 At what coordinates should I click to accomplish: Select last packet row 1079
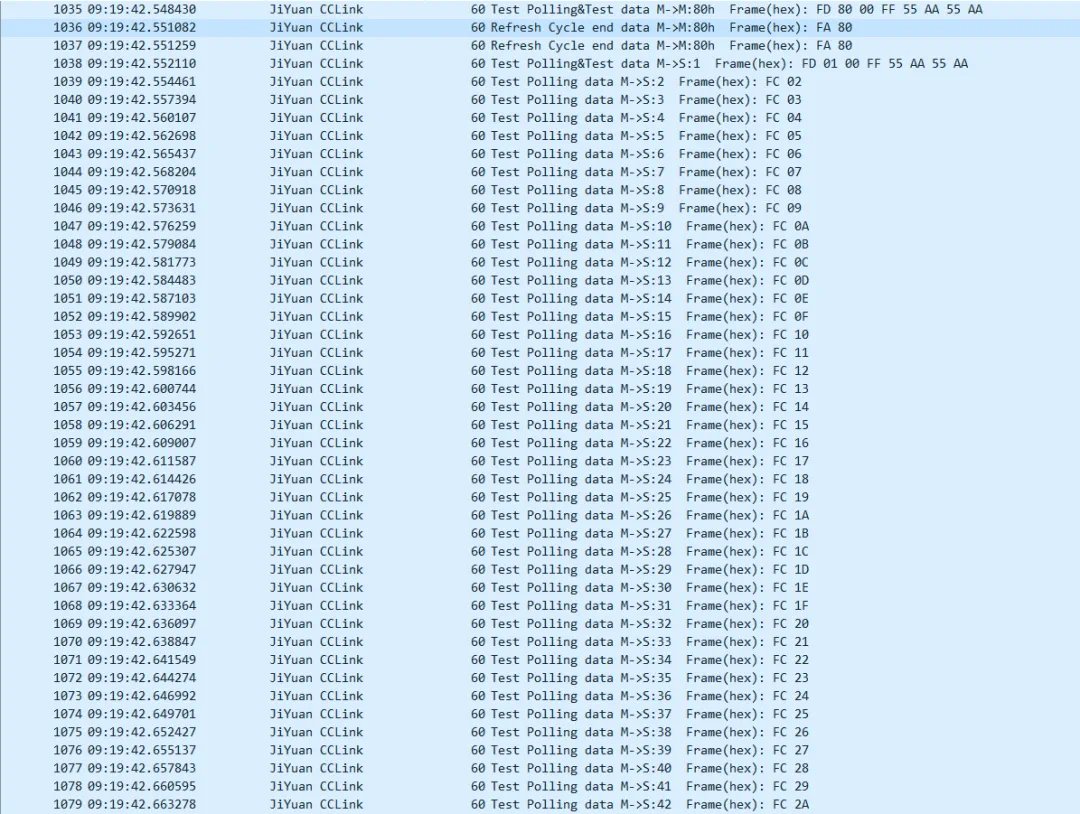[x=540, y=804]
